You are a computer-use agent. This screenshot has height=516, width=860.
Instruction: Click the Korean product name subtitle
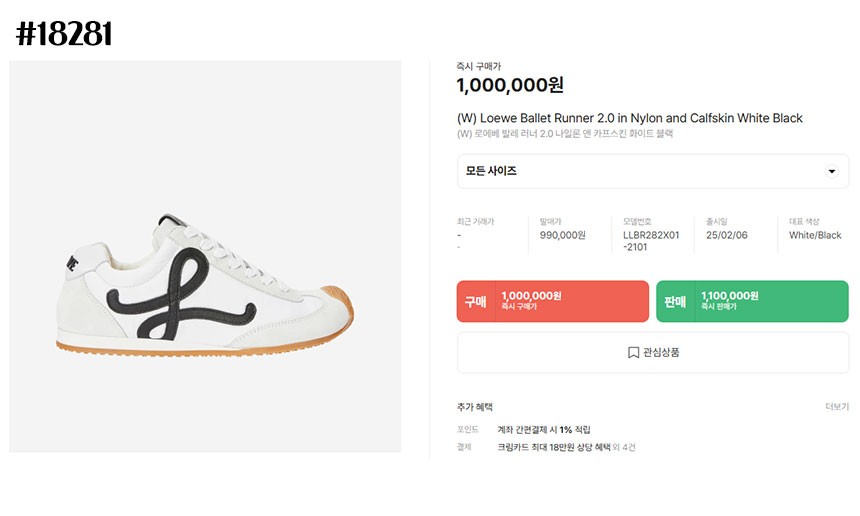[x=565, y=134]
